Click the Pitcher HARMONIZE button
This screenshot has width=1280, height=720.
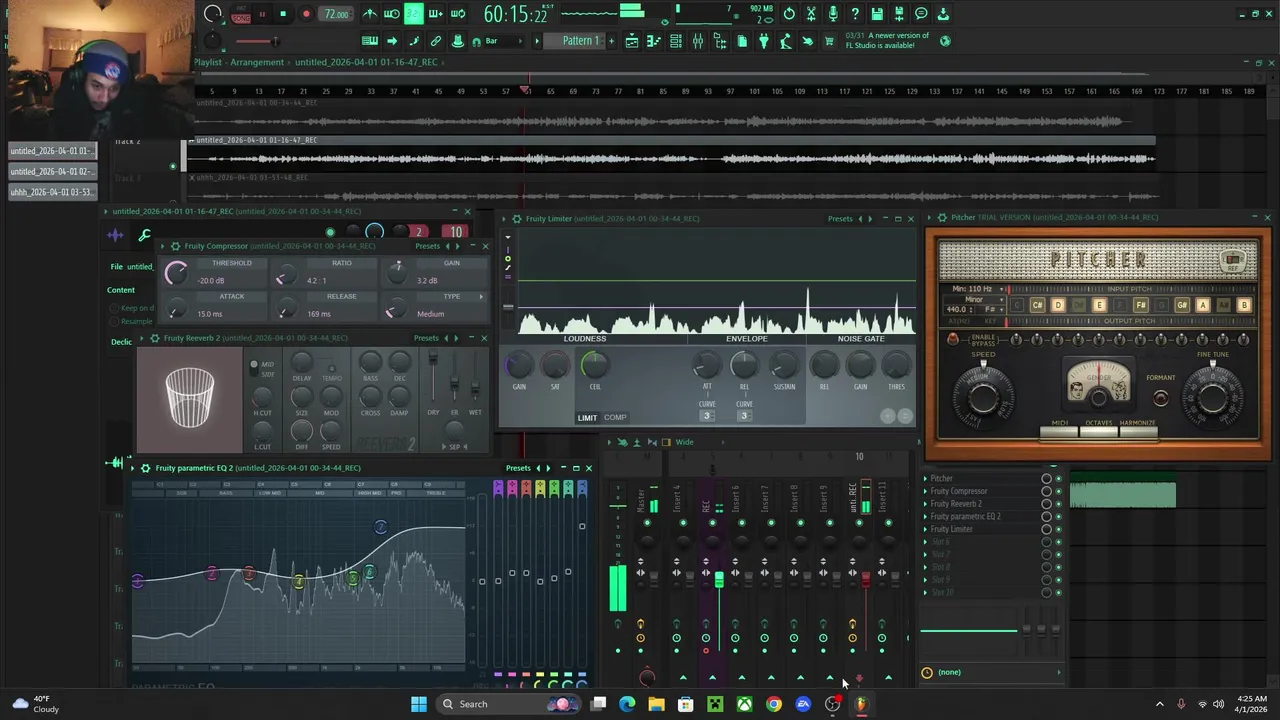[1137, 432]
